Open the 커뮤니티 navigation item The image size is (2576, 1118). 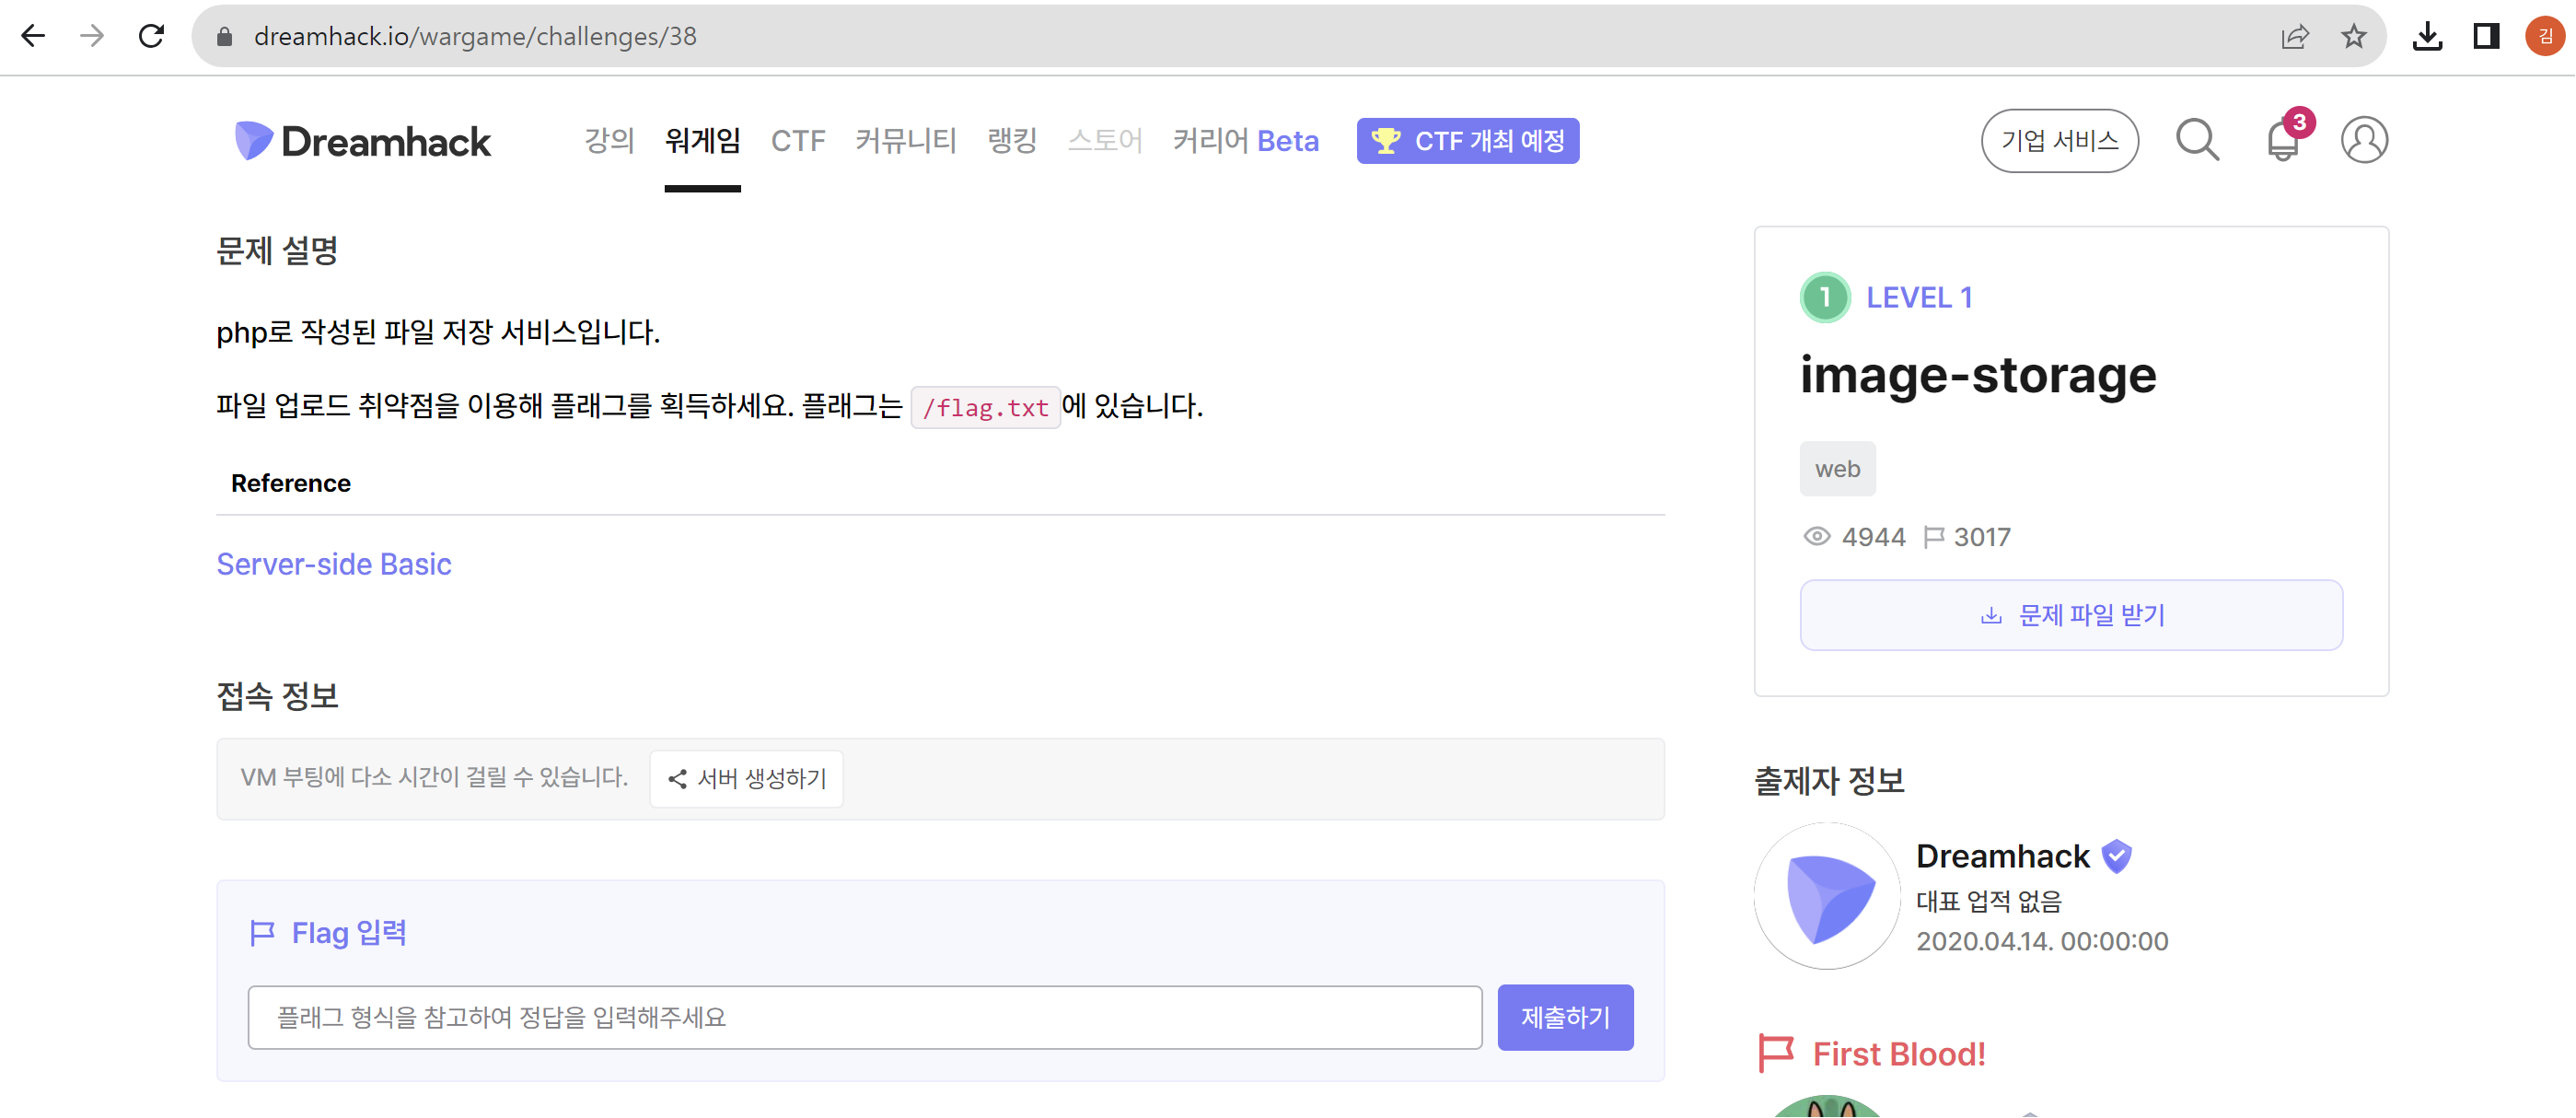(x=905, y=140)
